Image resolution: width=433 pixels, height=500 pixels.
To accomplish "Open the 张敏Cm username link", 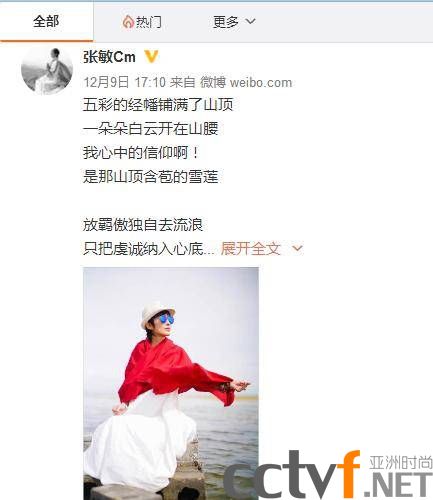I will pos(109,57).
